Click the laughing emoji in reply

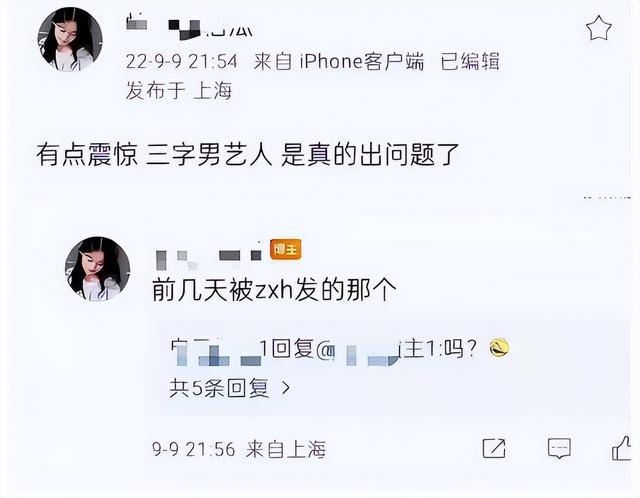pos(499,348)
